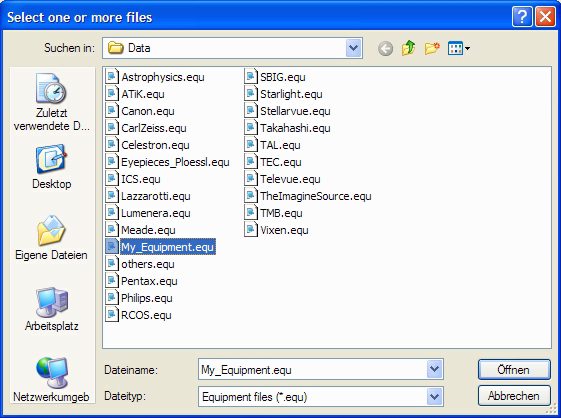Select Pentax.equ file name
This screenshot has height=418, width=561.
pos(149,281)
